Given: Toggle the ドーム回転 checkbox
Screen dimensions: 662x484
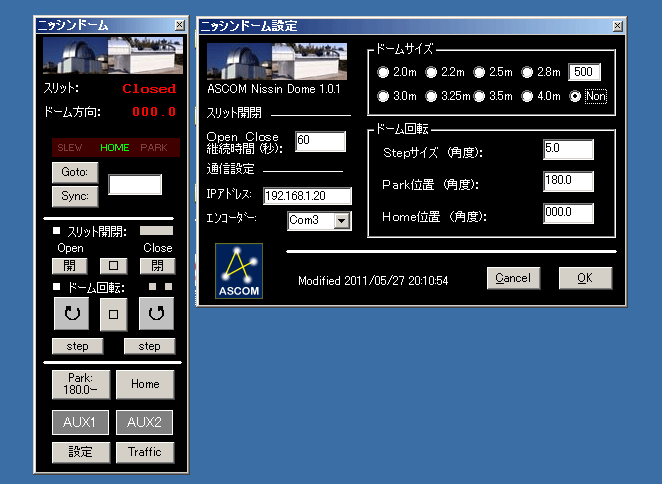Looking at the screenshot, I should tap(57, 287).
